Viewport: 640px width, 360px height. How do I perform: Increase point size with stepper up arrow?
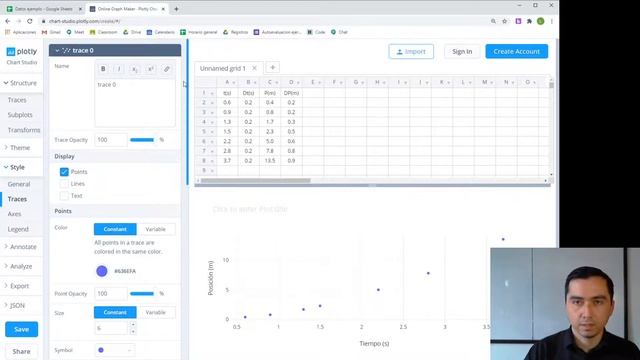133,325
